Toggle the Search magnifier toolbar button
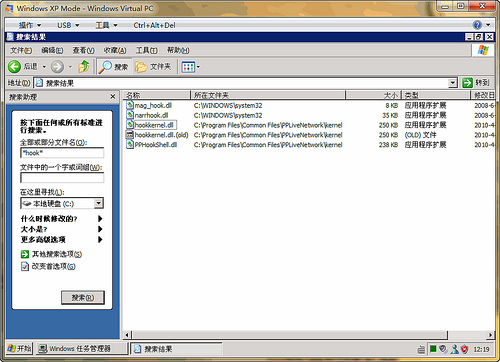 114,67
